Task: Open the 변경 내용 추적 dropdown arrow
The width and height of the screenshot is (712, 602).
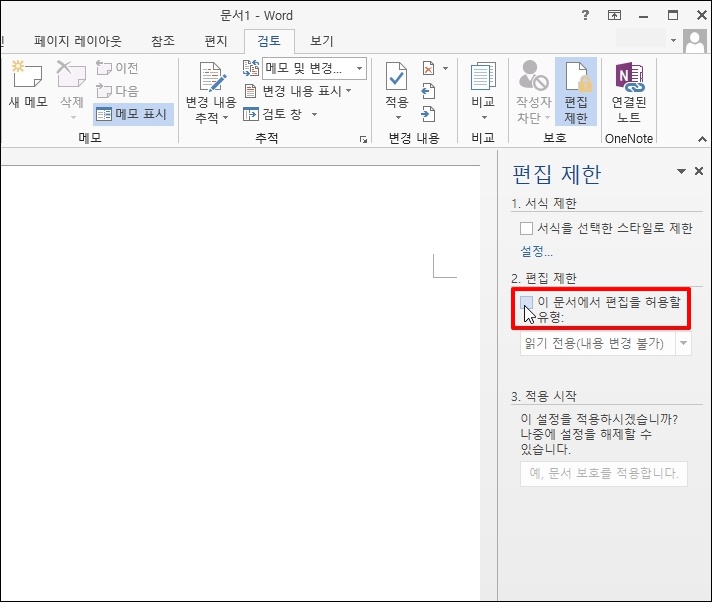Action: [225, 118]
